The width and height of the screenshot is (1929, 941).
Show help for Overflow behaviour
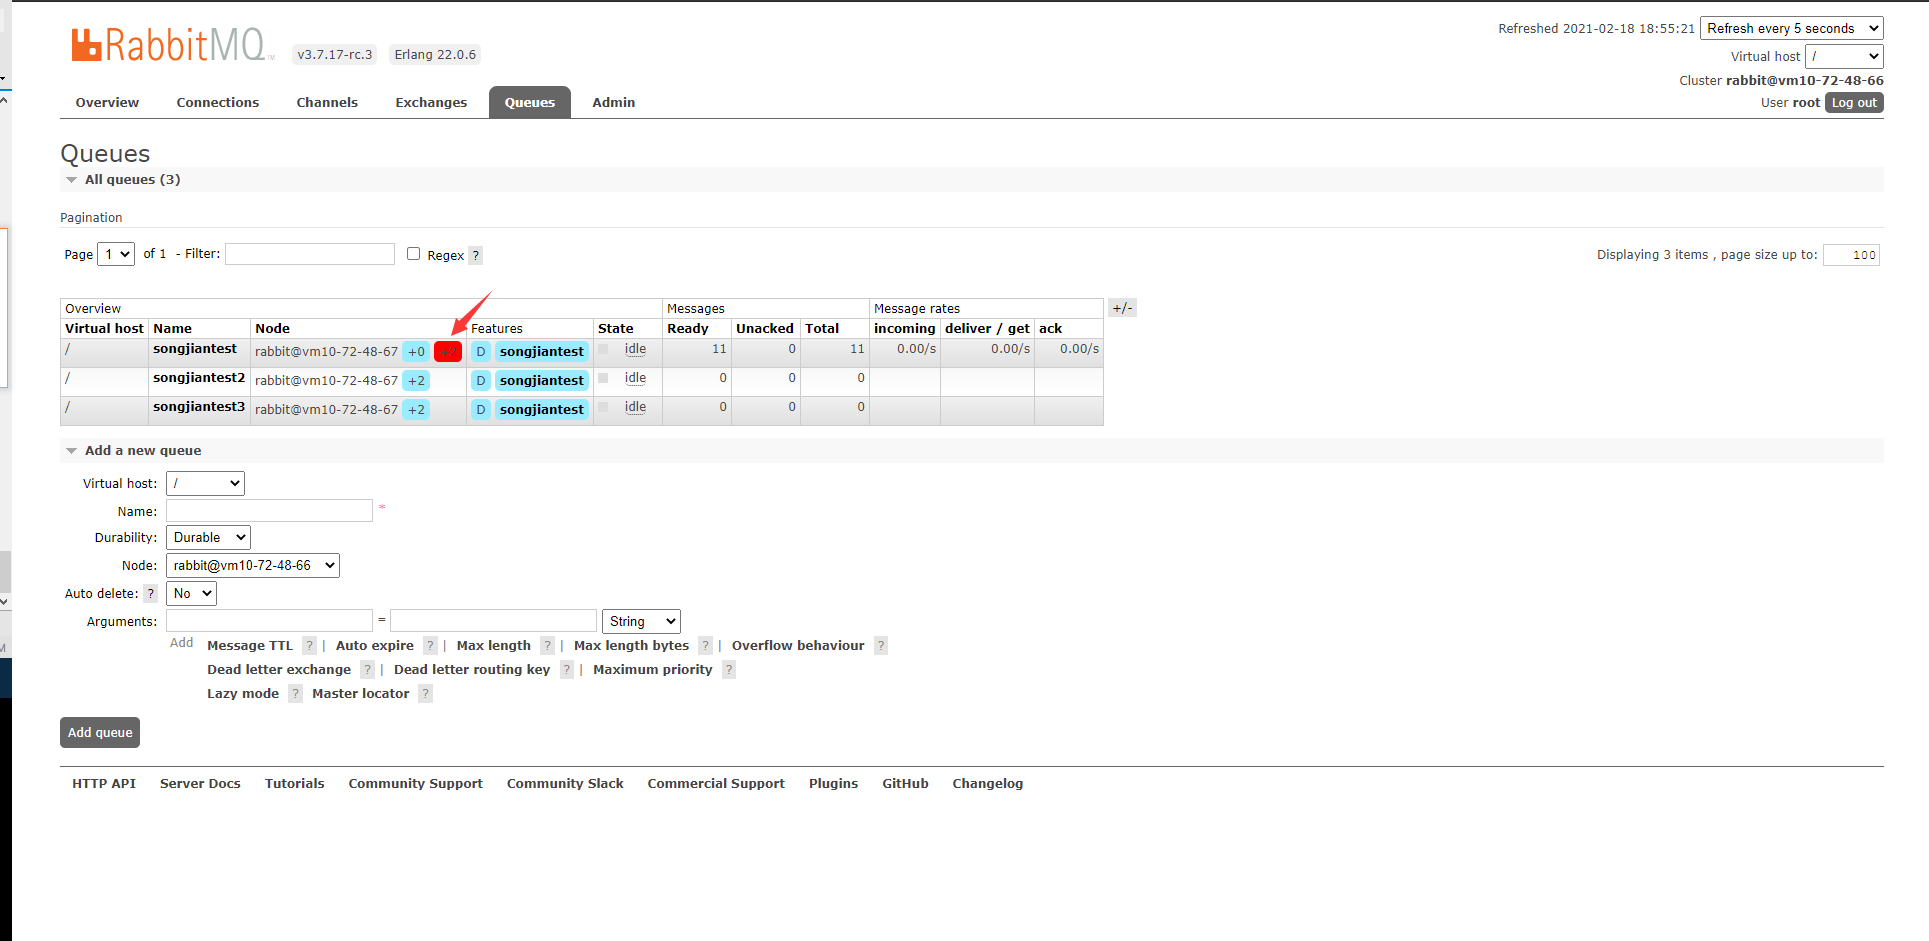[881, 646]
